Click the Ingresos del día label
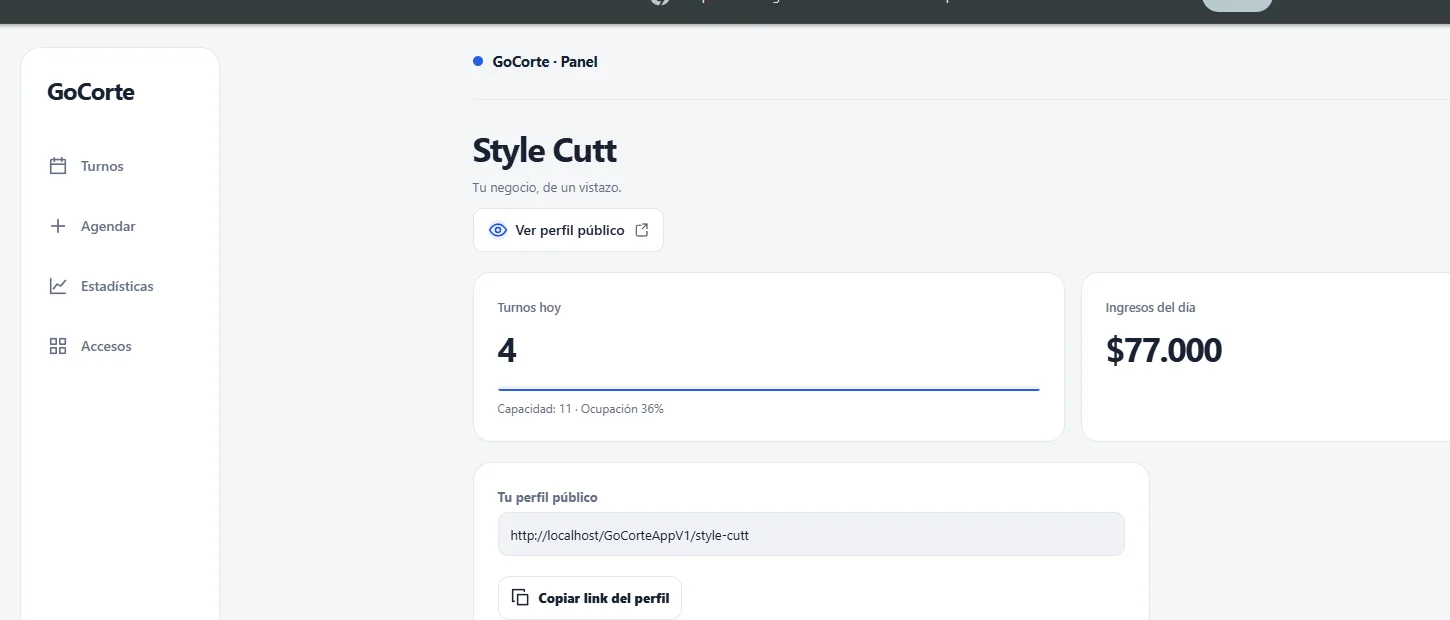The height and width of the screenshot is (620, 1450). (1150, 308)
